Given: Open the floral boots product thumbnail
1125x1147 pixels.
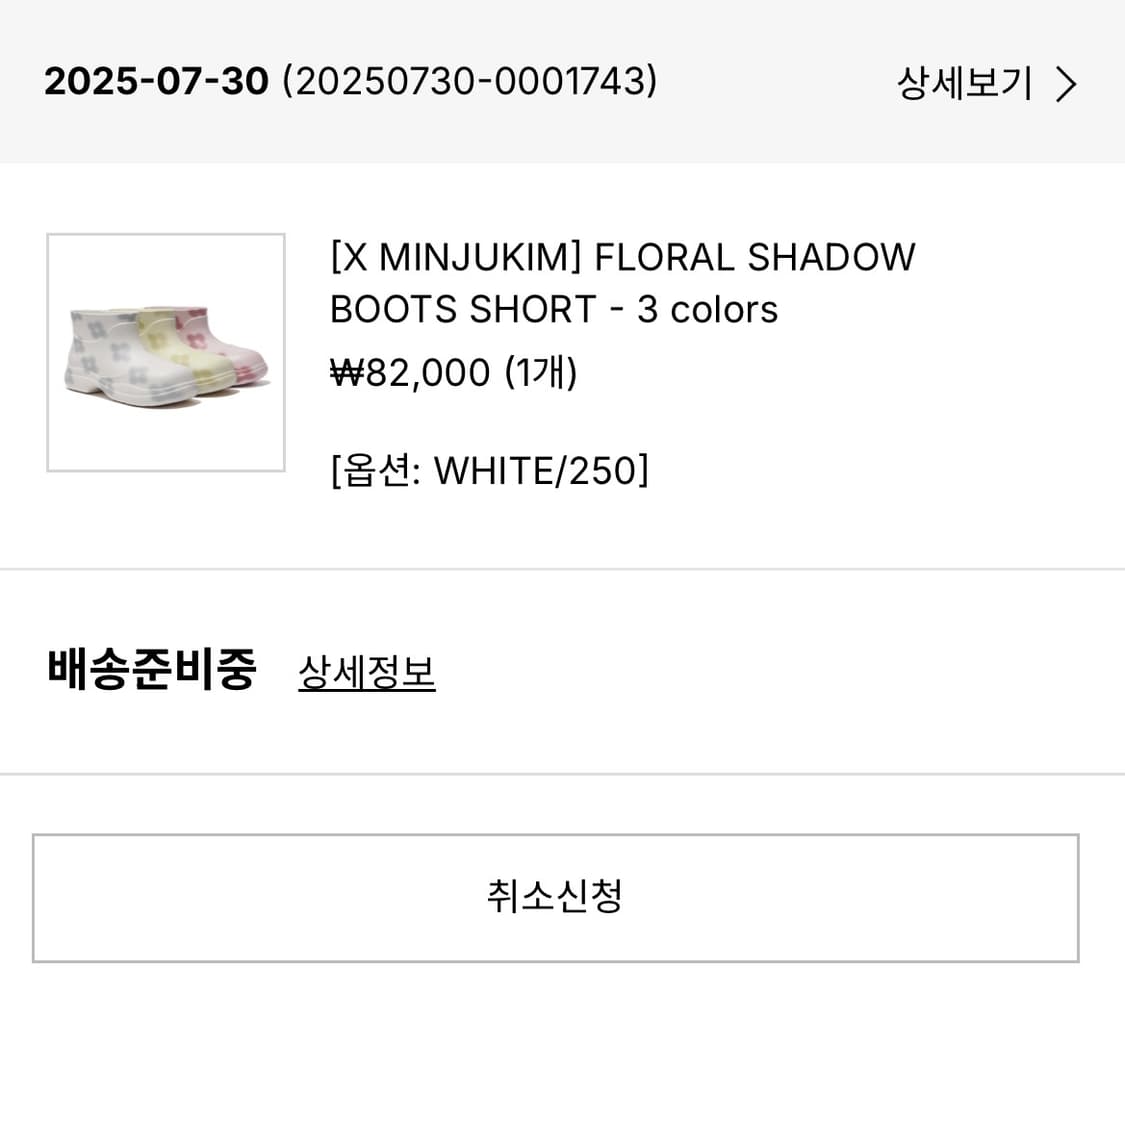Looking at the screenshot, I should (x=166, y=353).
